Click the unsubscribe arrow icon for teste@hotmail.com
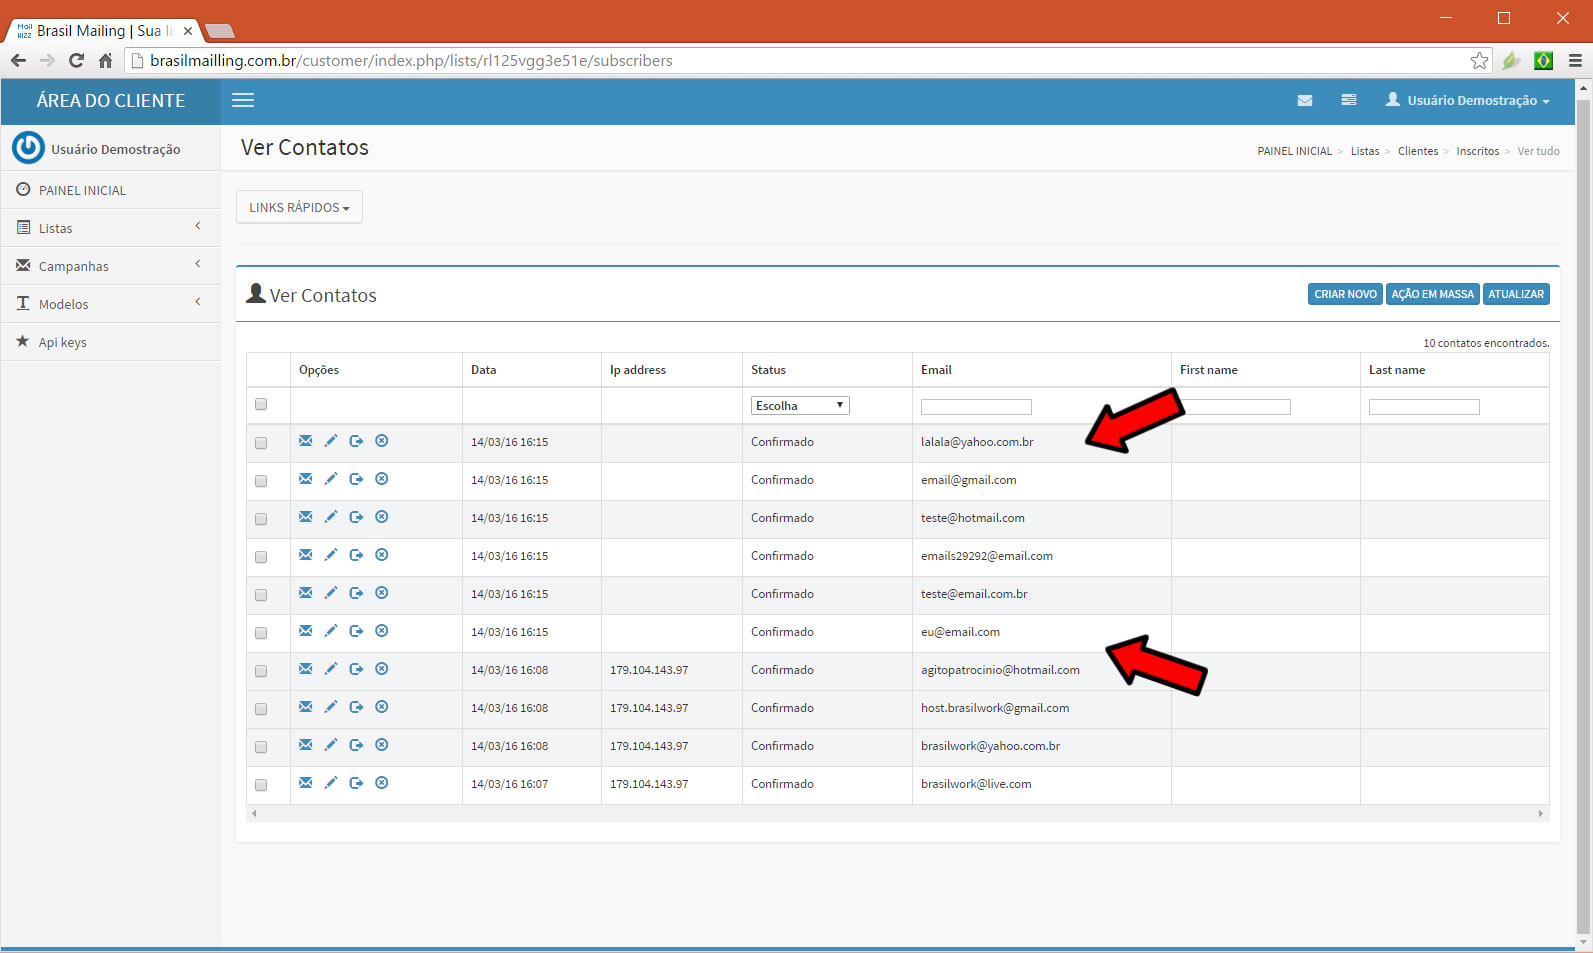Viewport: 1593px width, 953px height. pyautogui.click(x=356, y=517)
